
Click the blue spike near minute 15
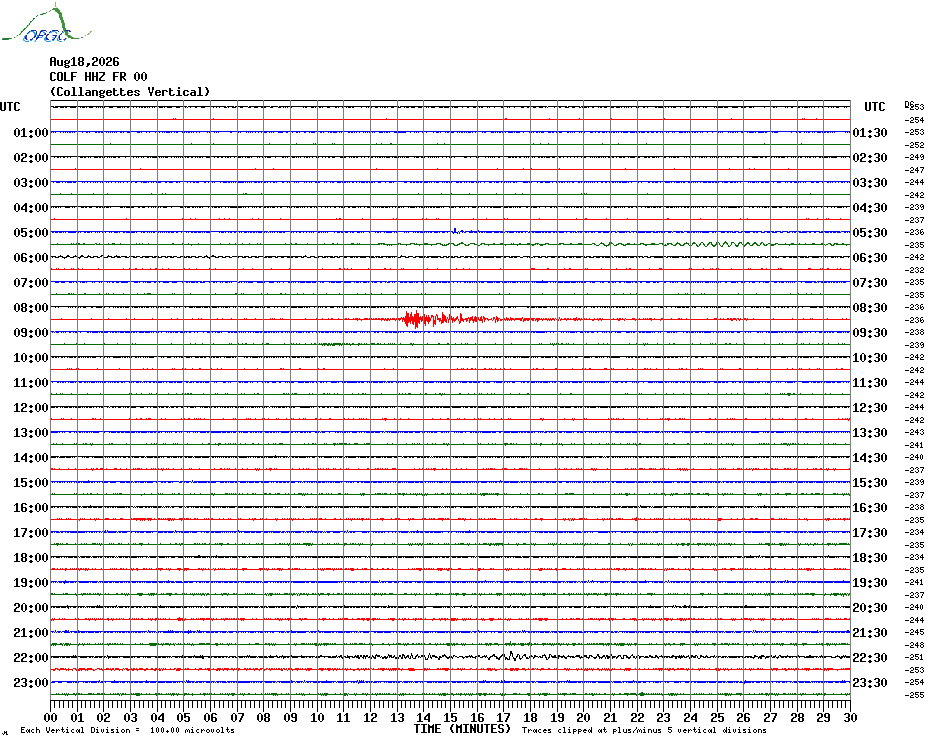pos(455,231)
